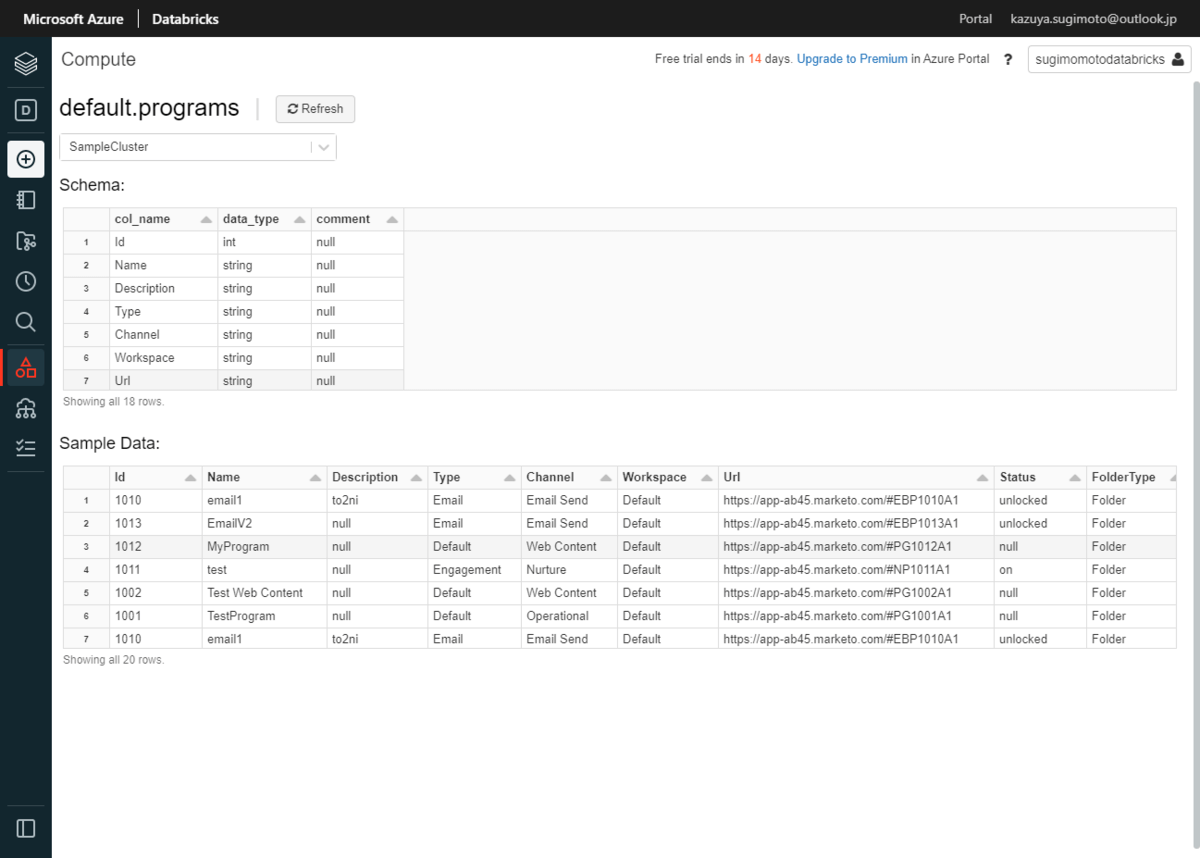Open the sugimomotodatabricks account menu

[1109, 60]
